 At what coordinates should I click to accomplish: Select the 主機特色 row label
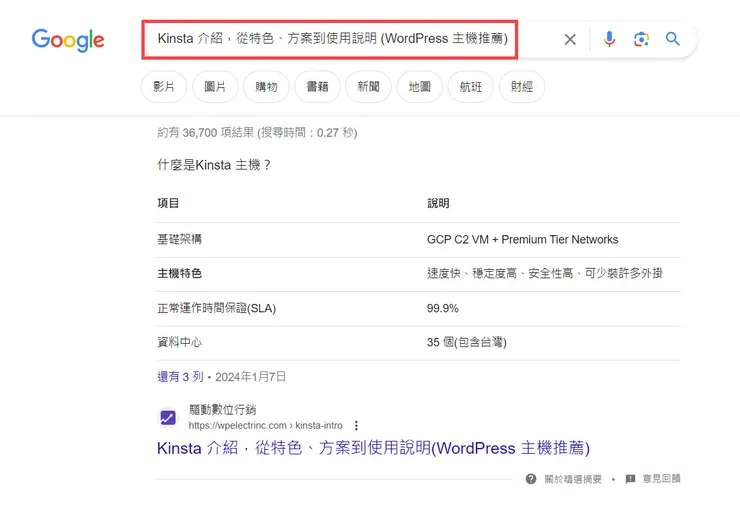179,274
